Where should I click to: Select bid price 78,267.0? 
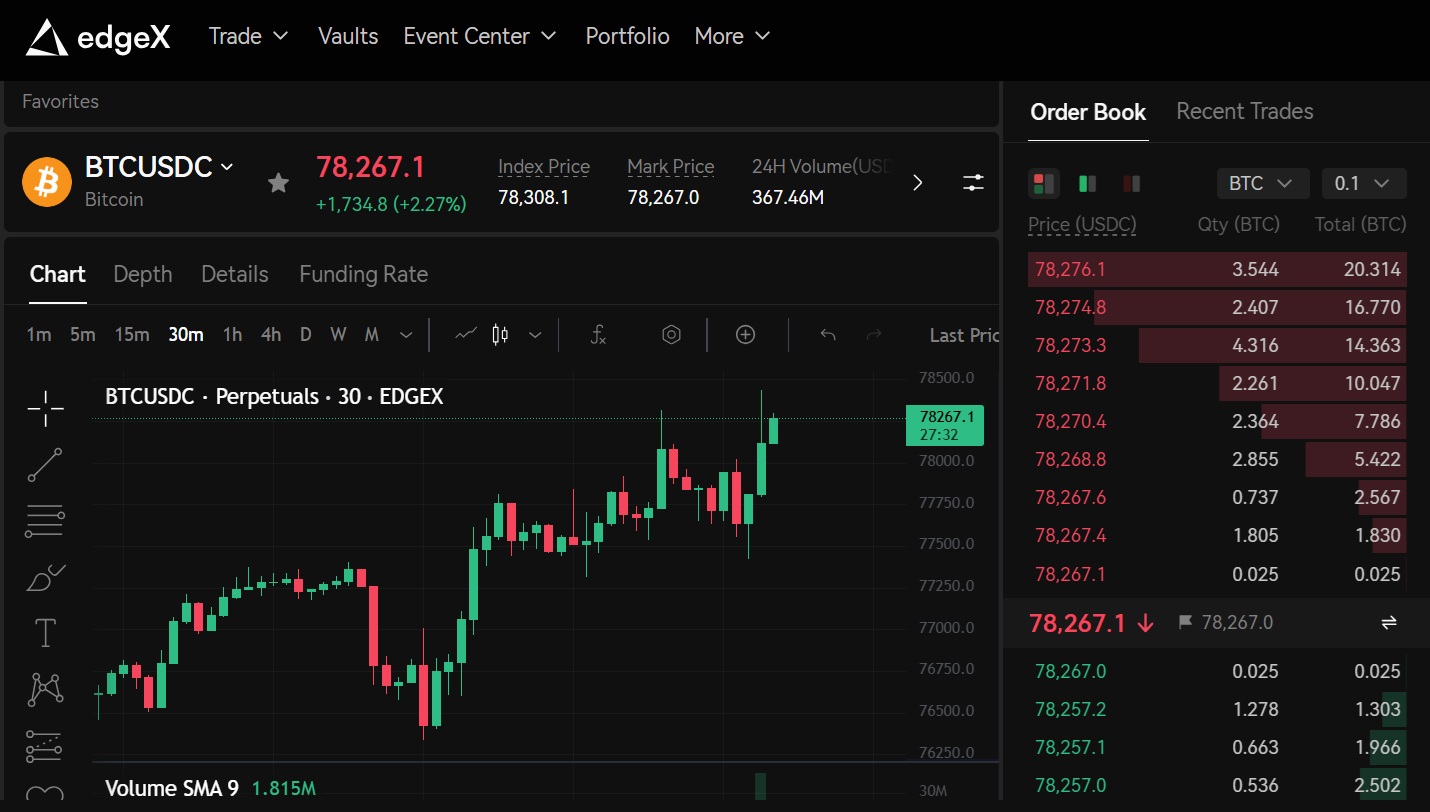tap(1070, 671)
